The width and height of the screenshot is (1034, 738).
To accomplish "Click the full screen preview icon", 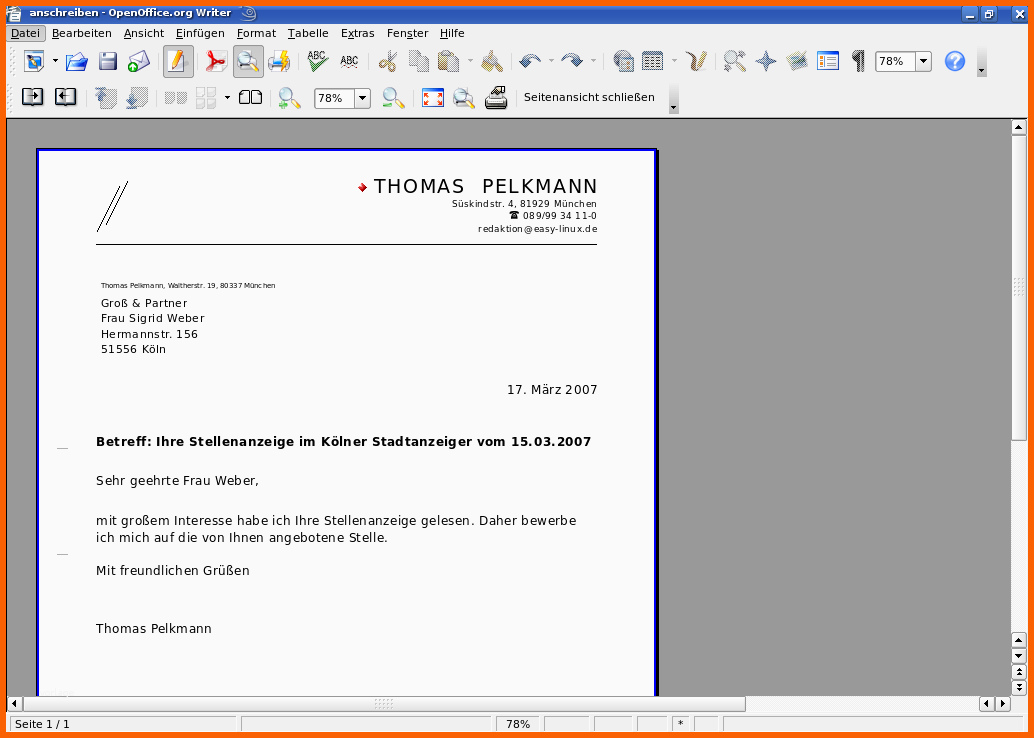I will coord(432,98).
